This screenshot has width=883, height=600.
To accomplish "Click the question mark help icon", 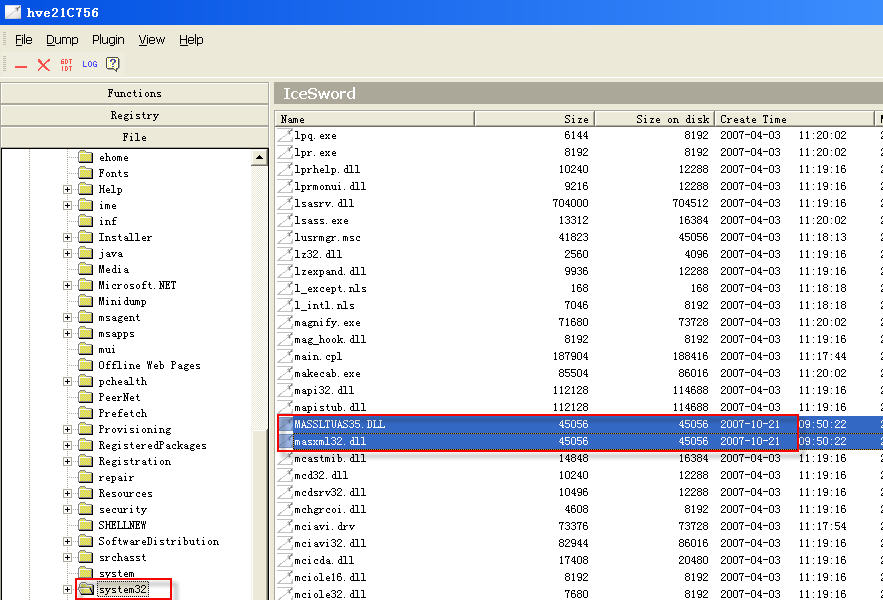I will (x=113, y=65).
